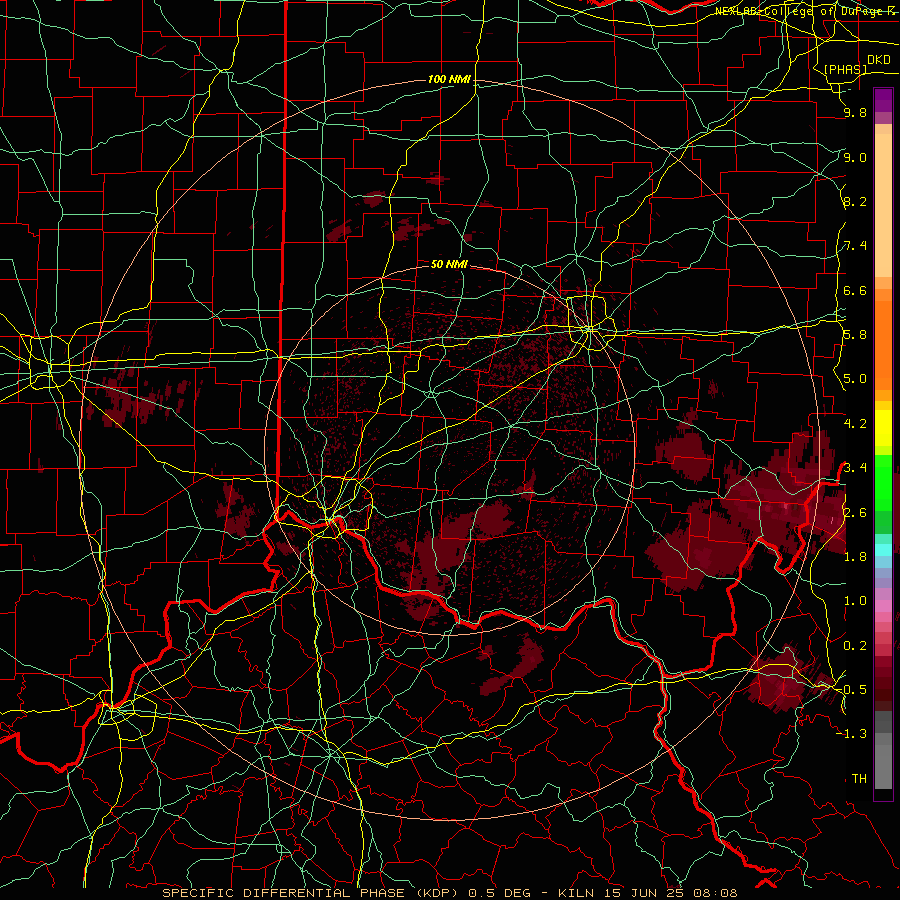Click the "TH" threshold label on the scale
Image resolution: width=900 pixels, height=900 pixels.
[x=859, y=779]
